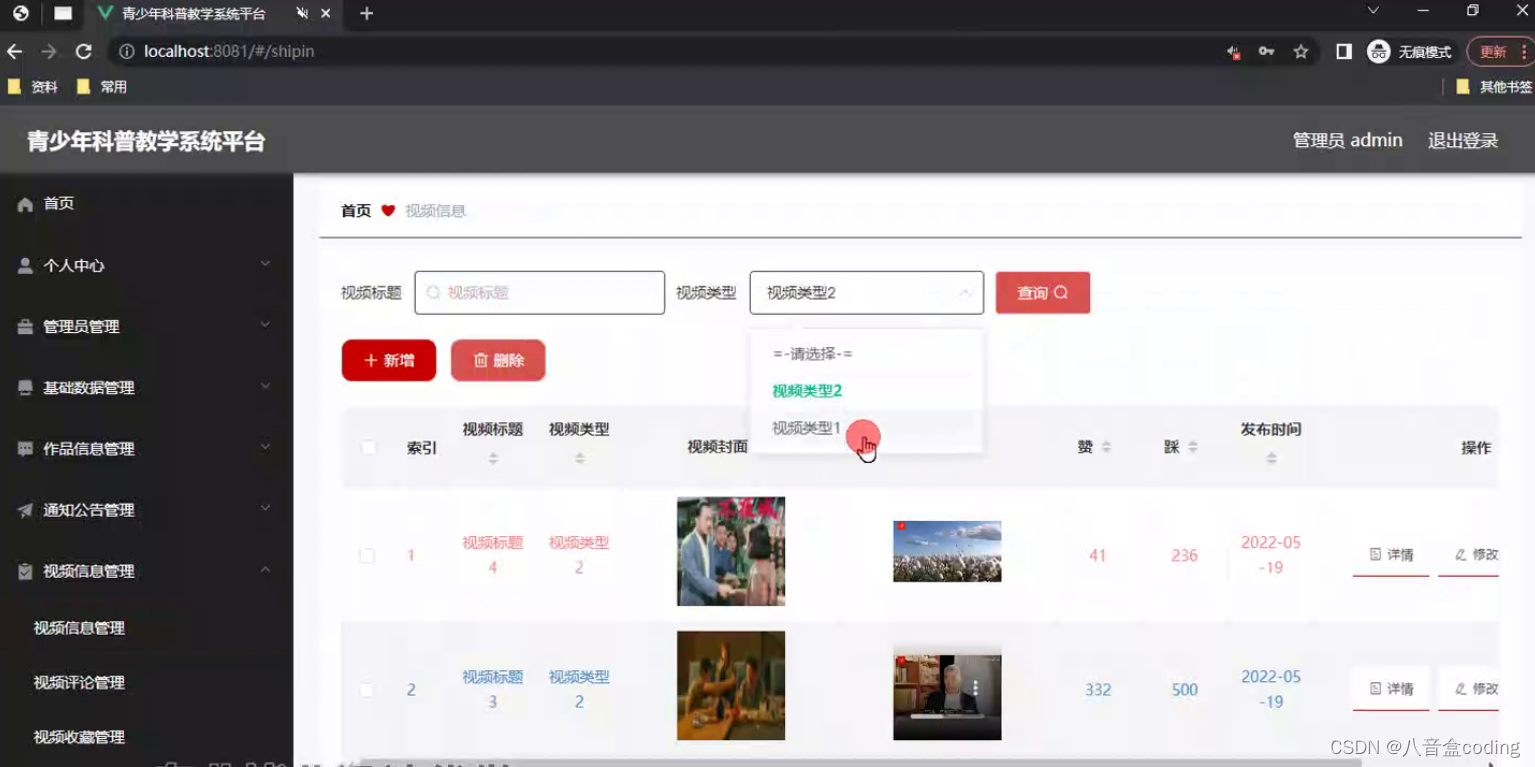Expand the 管理员管理 sidebar menu
Viewport: 1535px width, 767px height.
click(x=265, y=325)
